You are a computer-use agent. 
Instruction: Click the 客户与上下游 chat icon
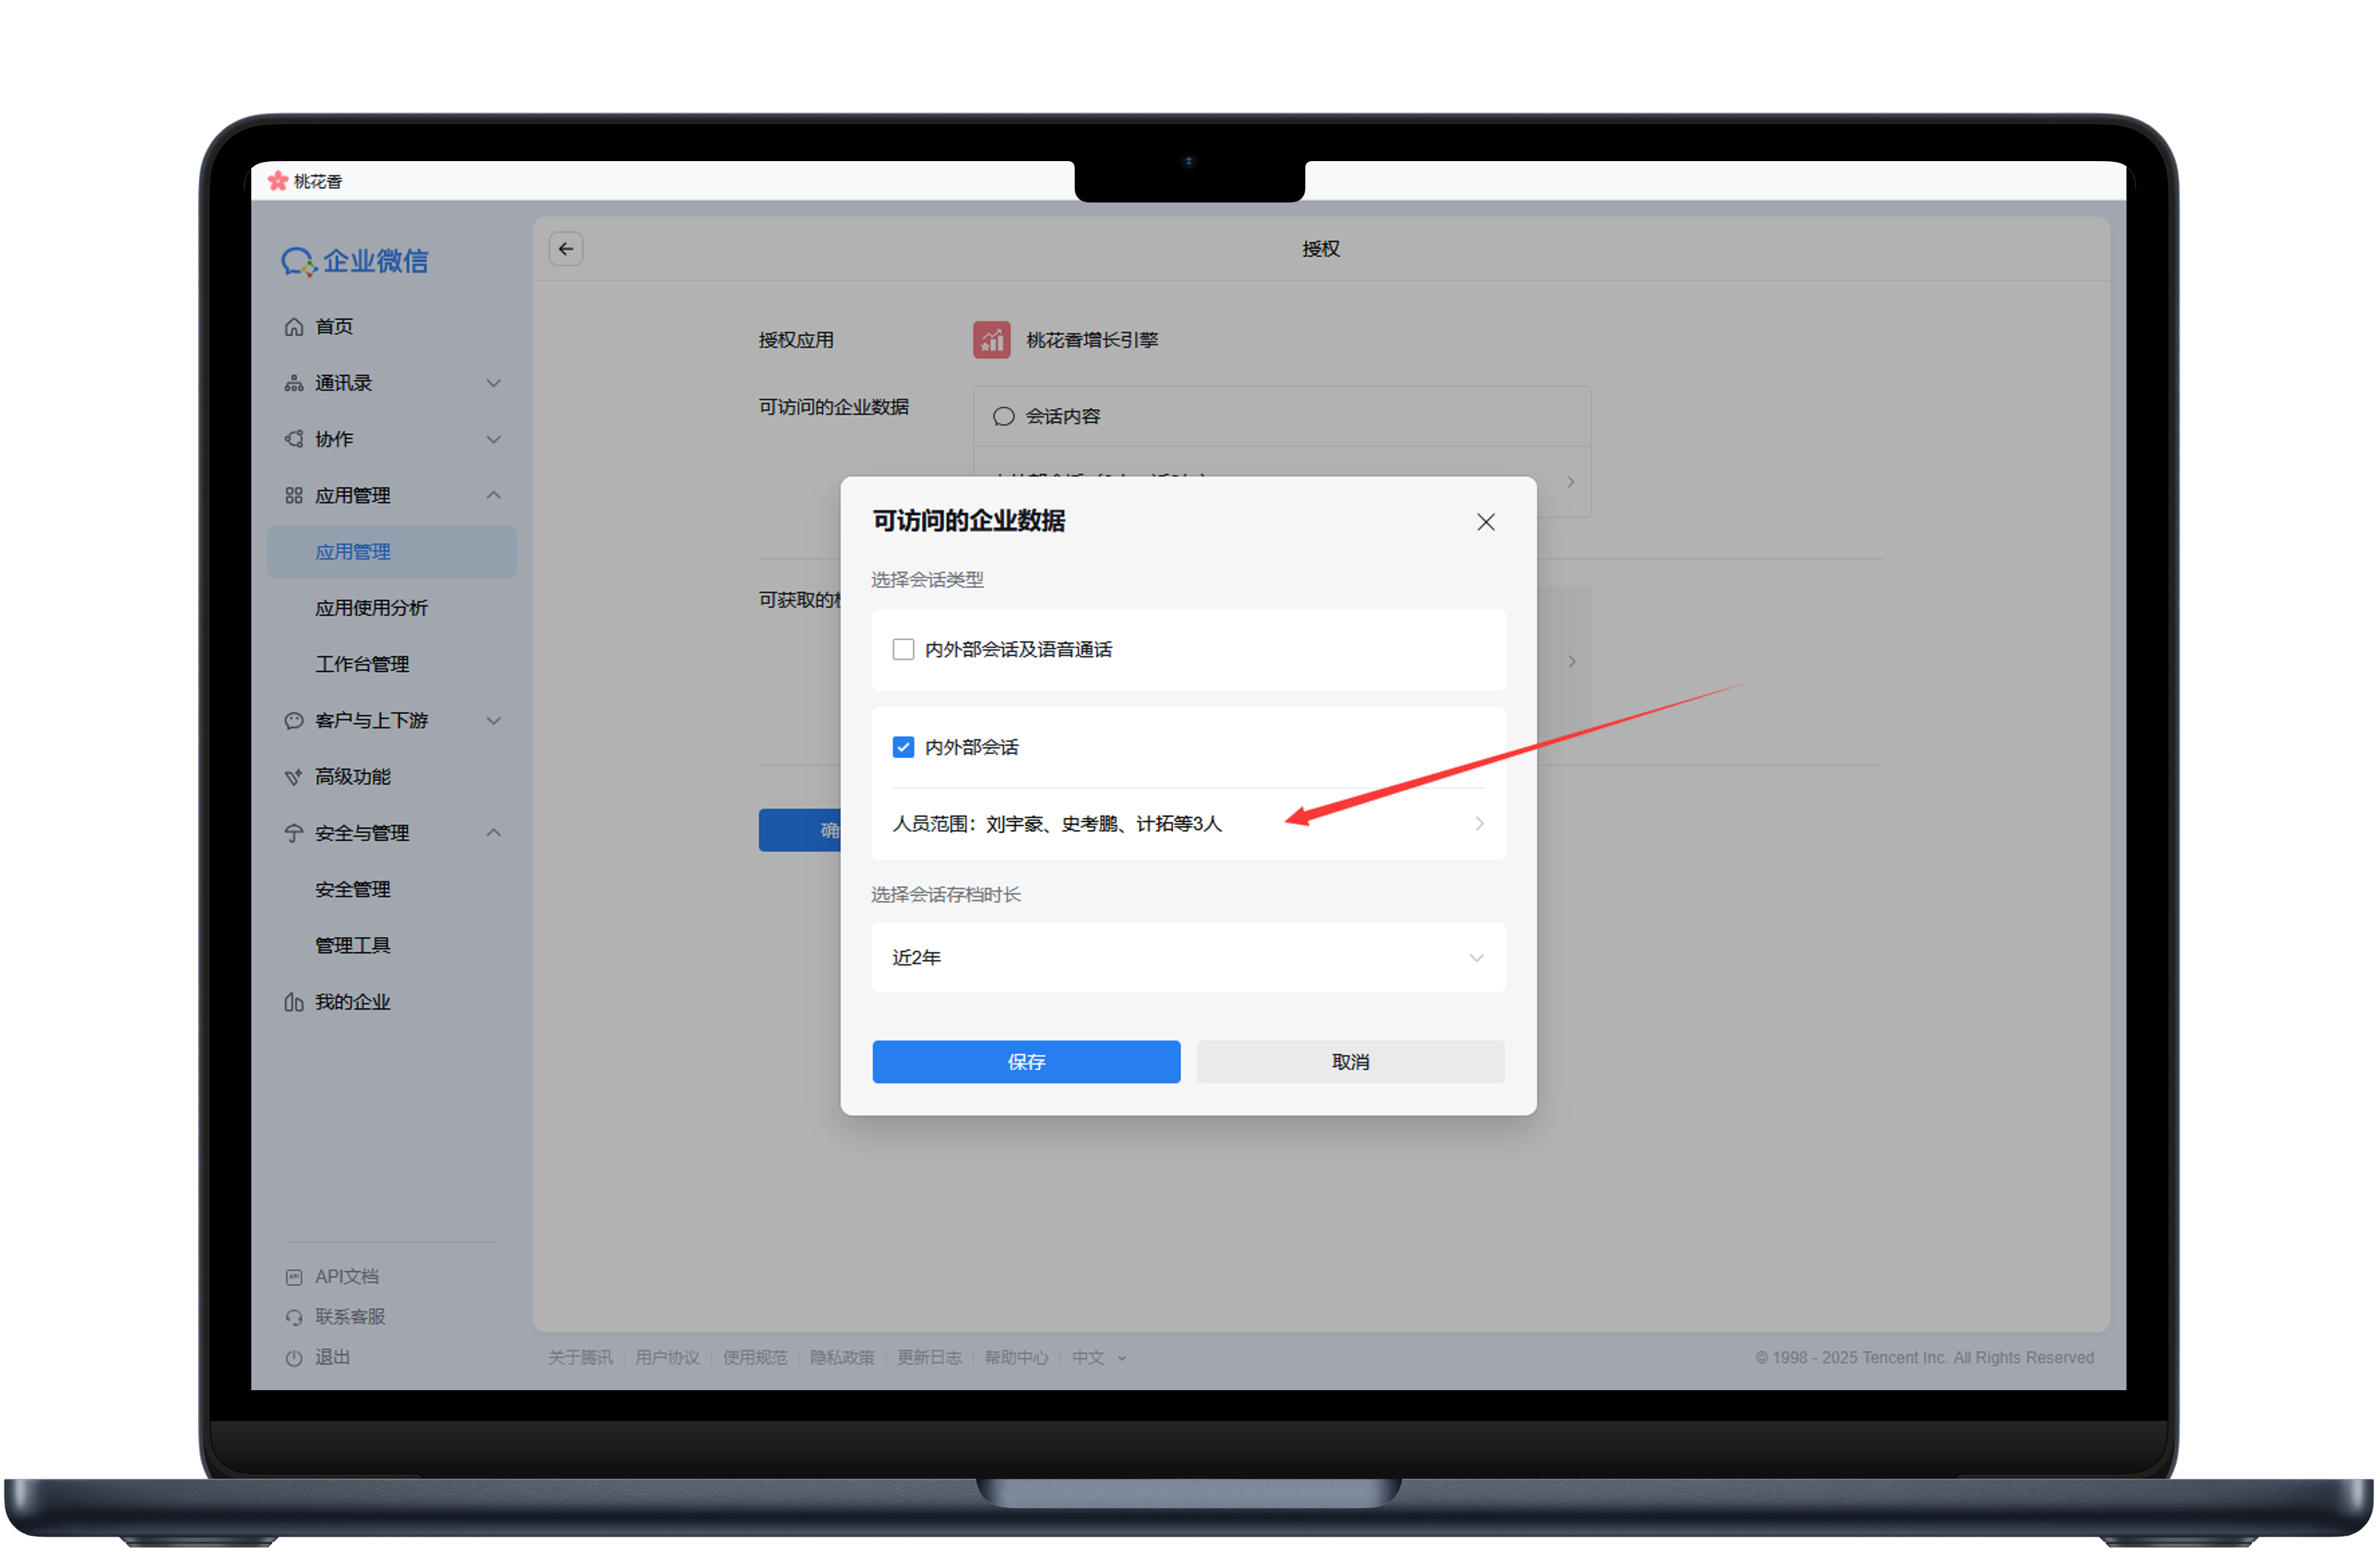[294, 721]
